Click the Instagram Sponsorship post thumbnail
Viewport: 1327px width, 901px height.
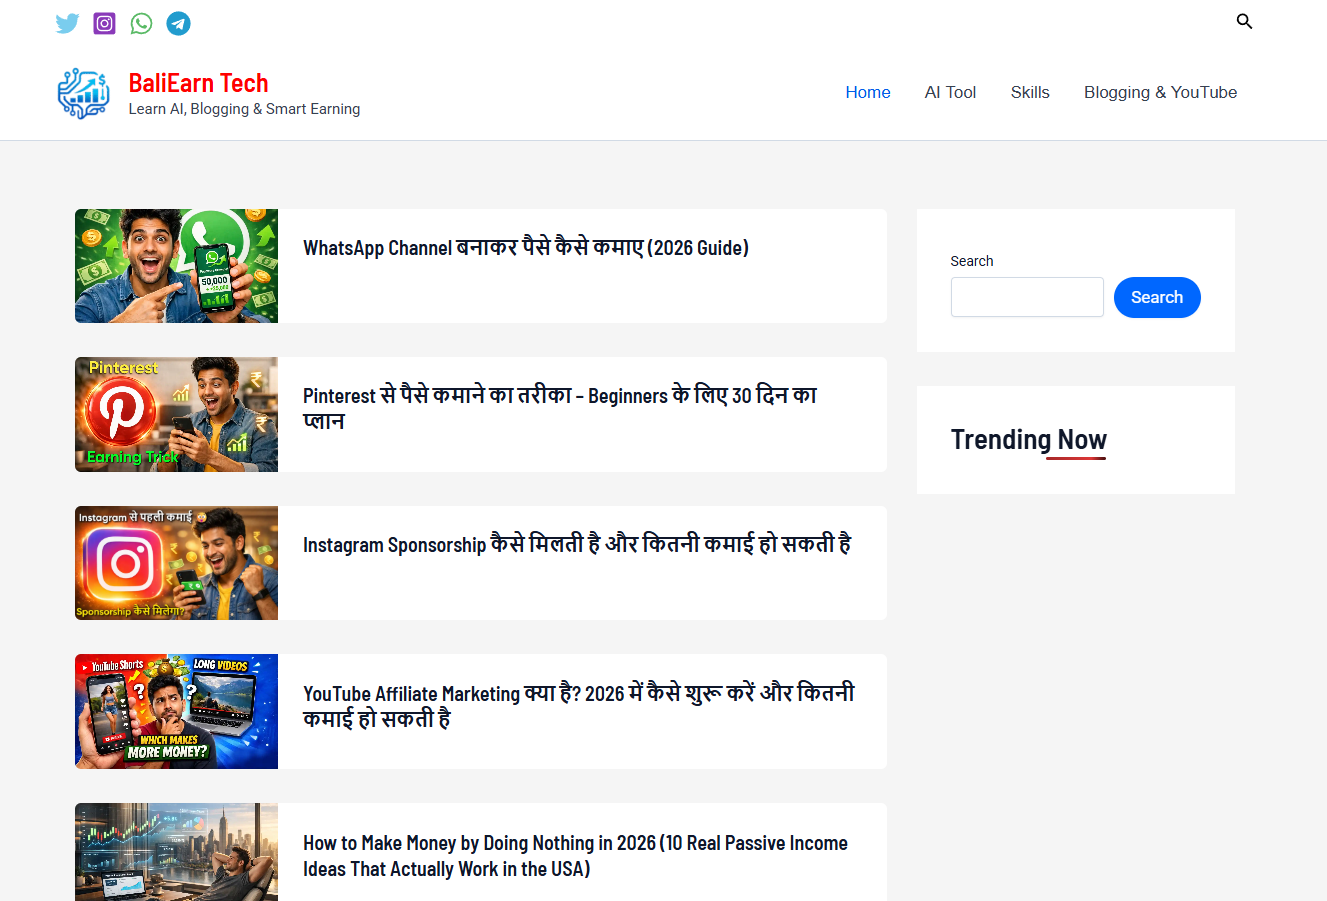[176, 563]
